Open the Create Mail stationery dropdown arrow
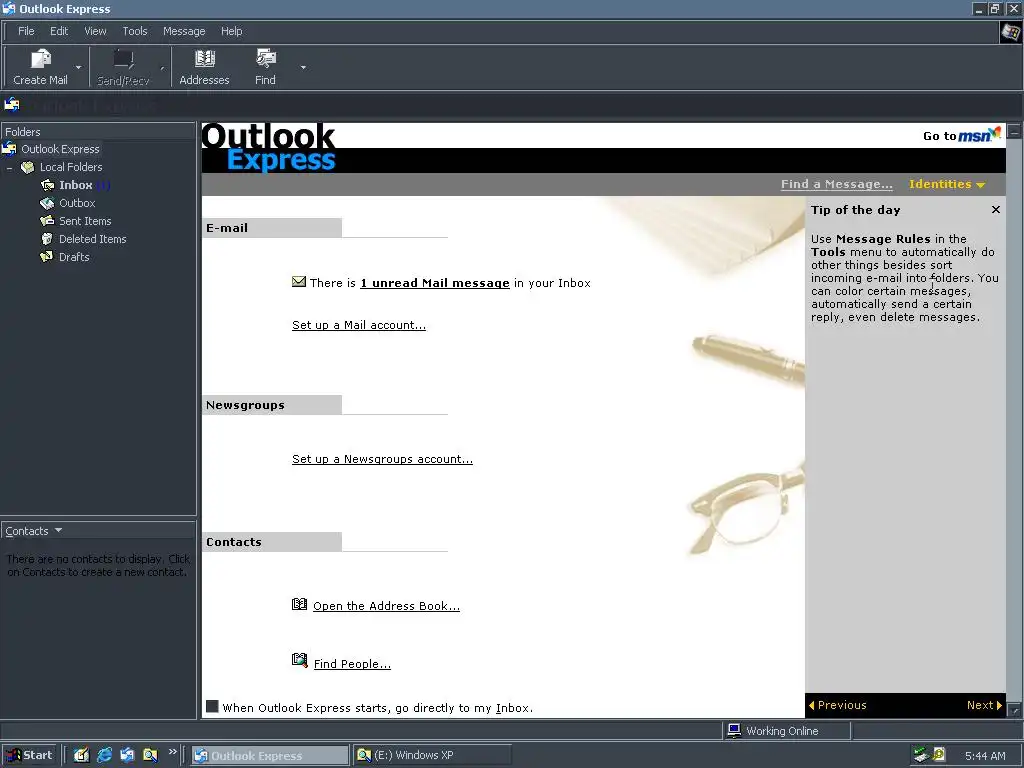 point(78,67)
